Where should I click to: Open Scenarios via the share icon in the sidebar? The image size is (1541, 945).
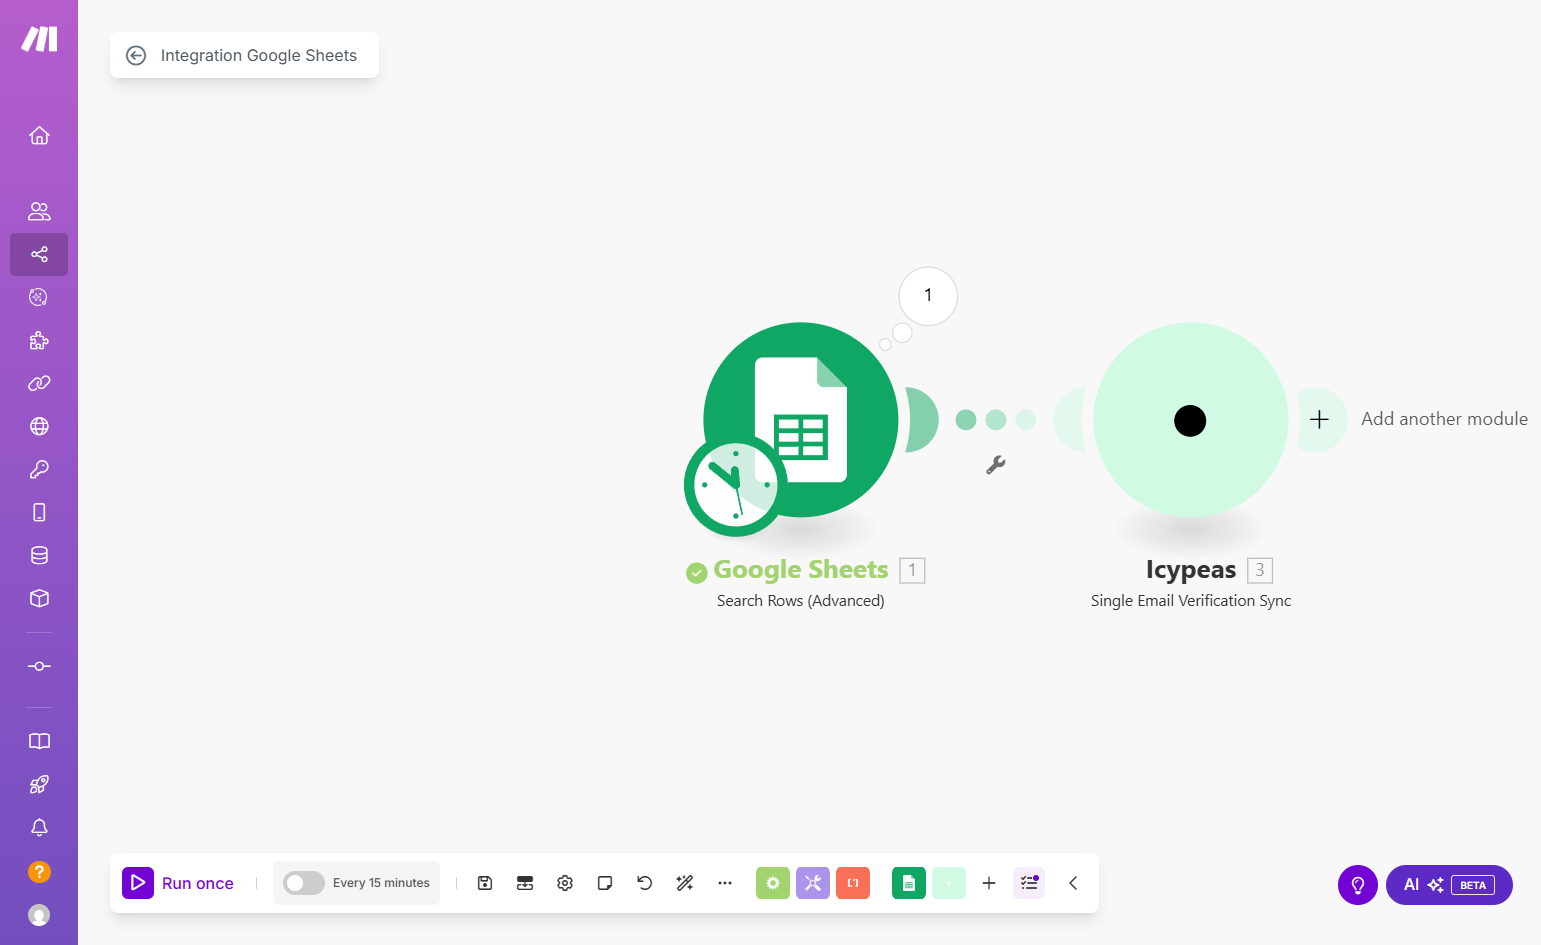tap(39, 254)
